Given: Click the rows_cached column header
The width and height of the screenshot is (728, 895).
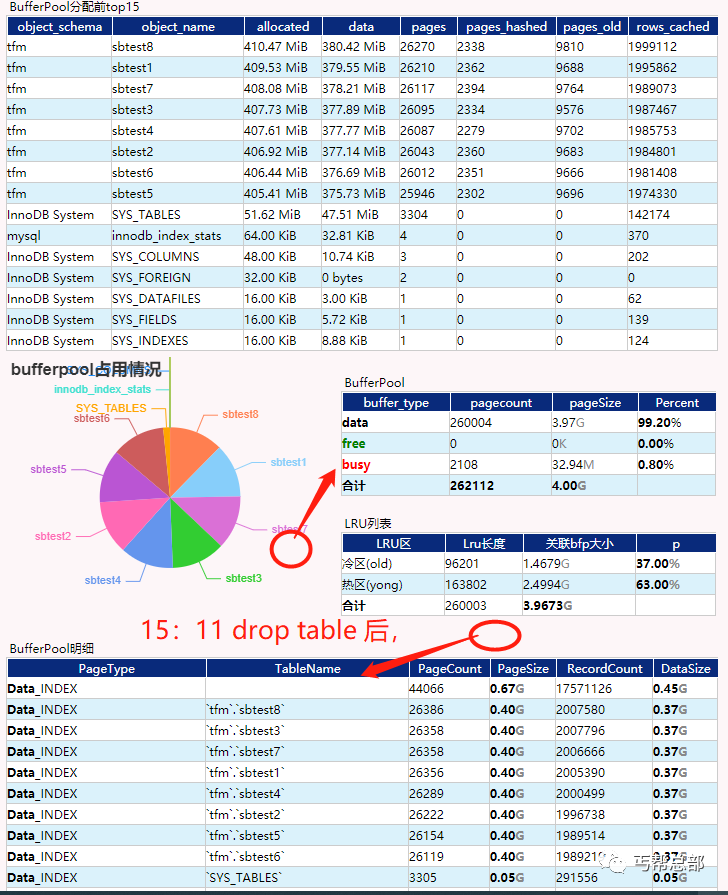Looking at the screenshot, I should click(673, 27).
